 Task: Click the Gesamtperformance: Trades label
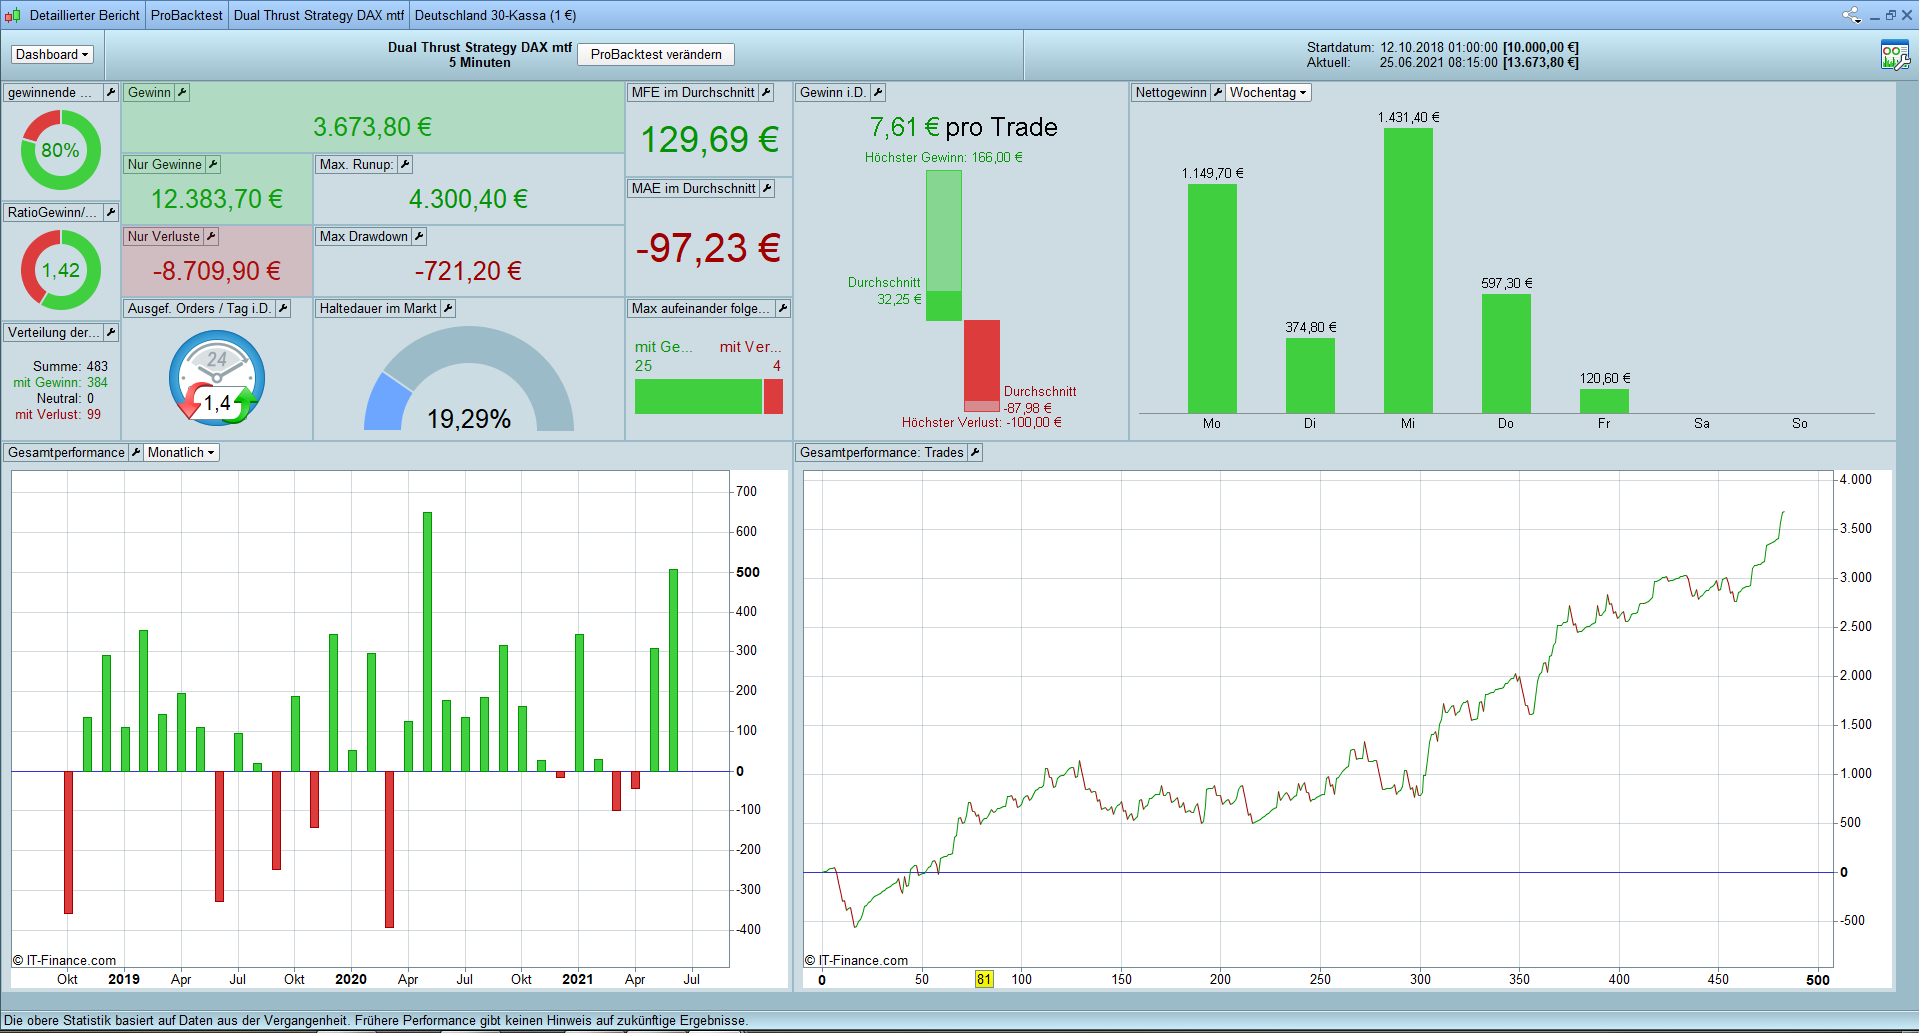click(x=882, y=453)
